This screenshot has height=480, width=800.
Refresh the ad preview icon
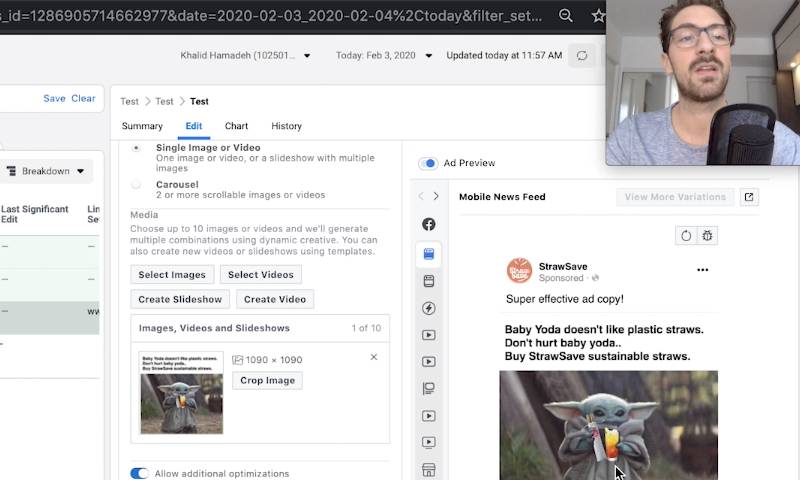pos(686,236)
